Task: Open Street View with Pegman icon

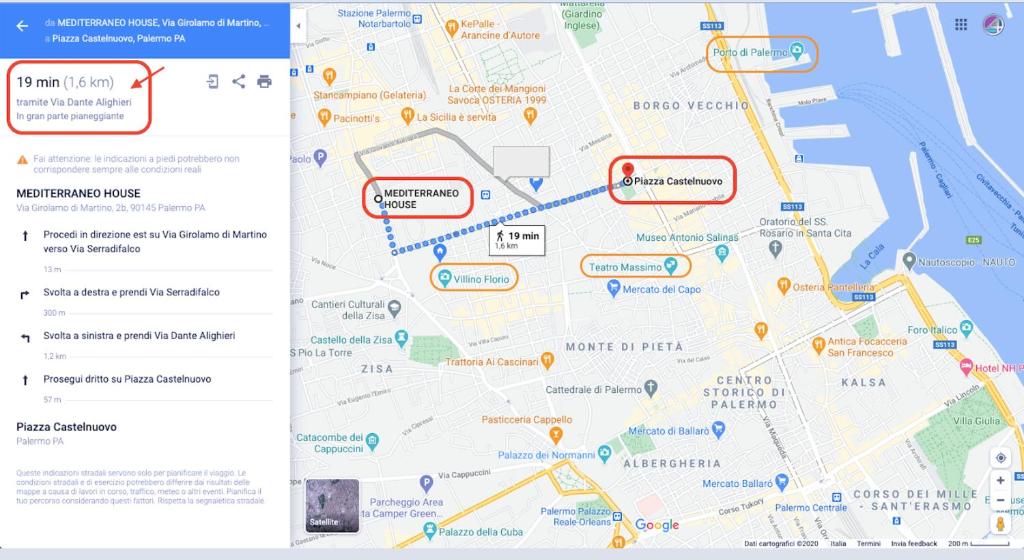Action: [1000, 523]
